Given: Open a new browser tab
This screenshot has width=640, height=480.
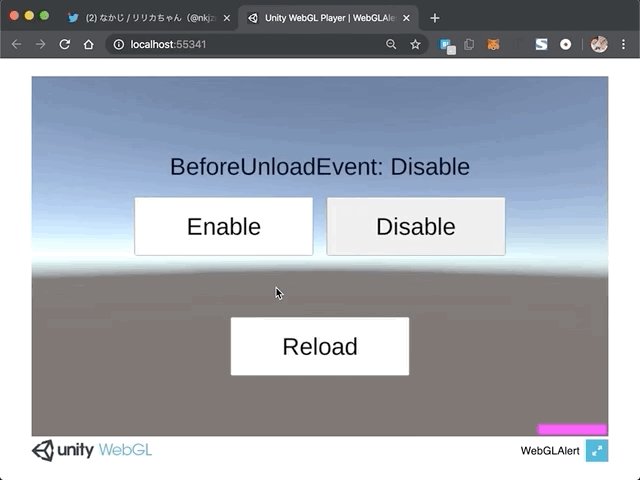Looking at the screenshot, I should [435, 18].
